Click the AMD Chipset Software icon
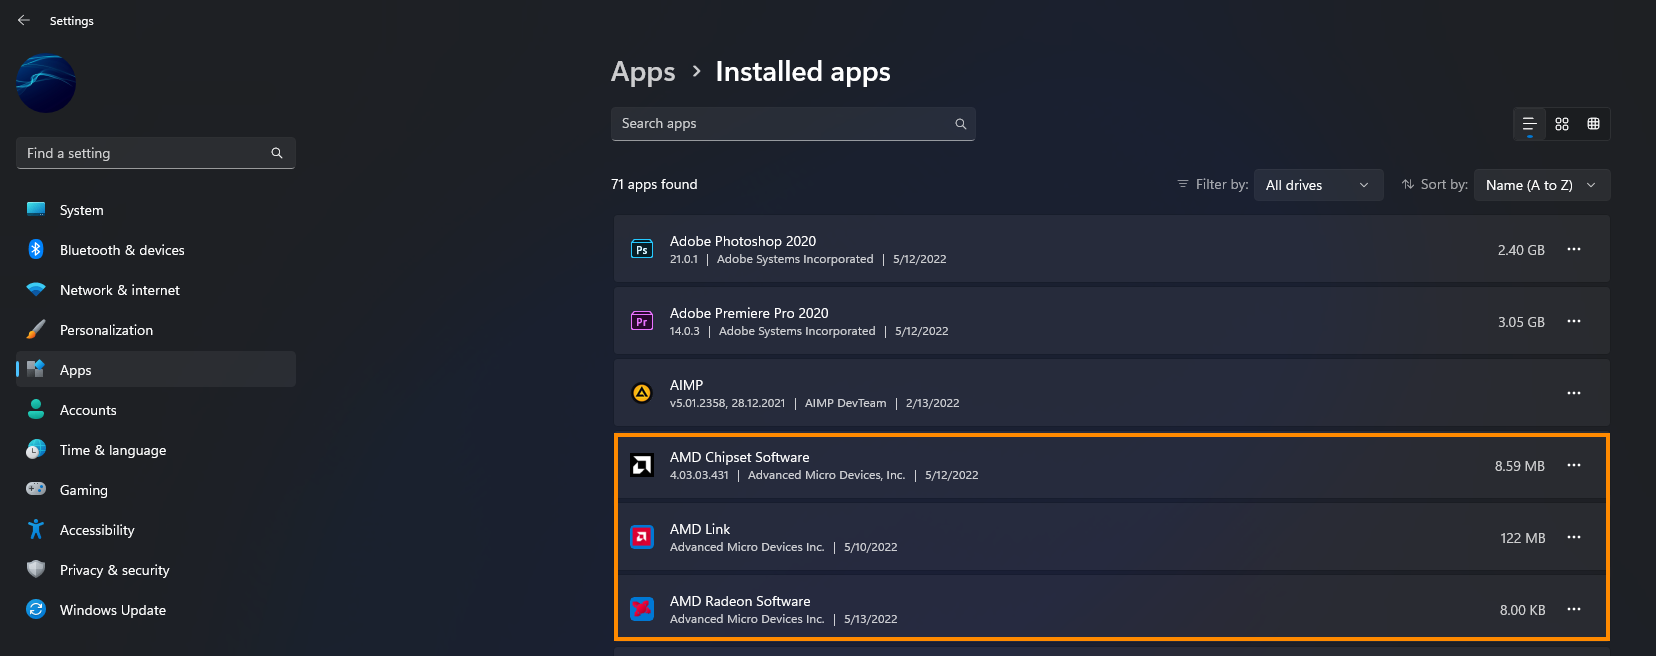This screenshot has width=1656, height=656. point(642,465)
